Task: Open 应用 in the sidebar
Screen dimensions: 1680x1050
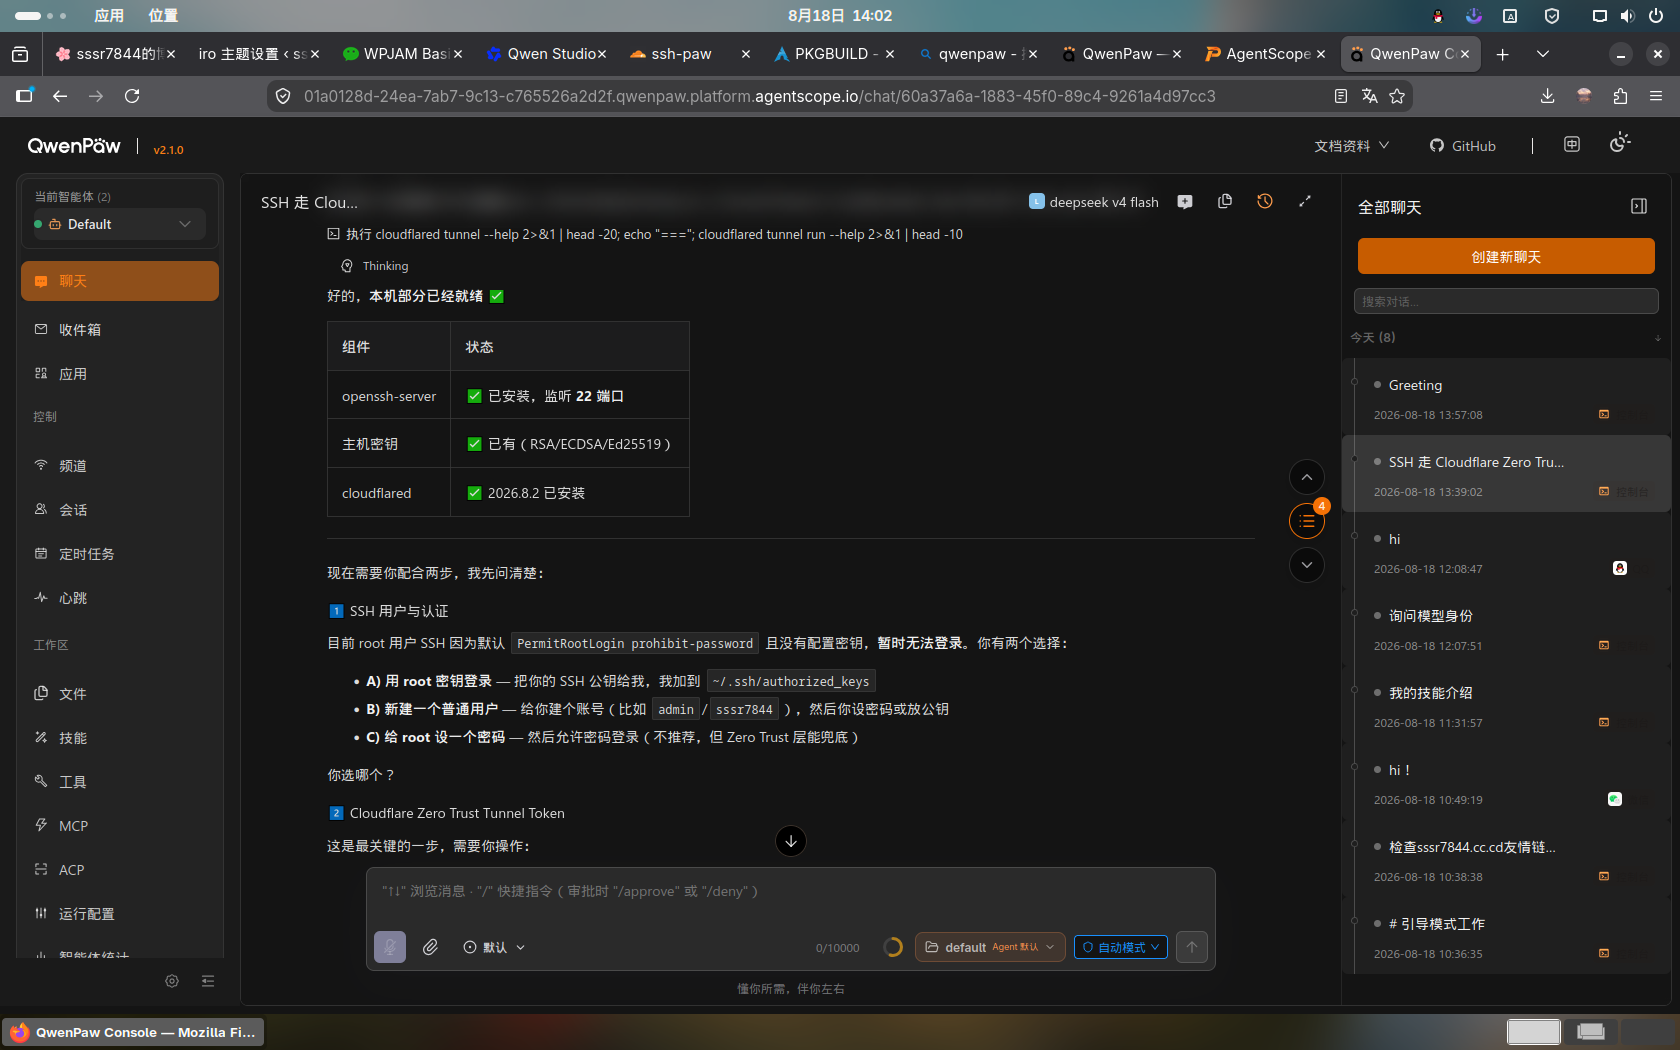Action: coord(120,373)
